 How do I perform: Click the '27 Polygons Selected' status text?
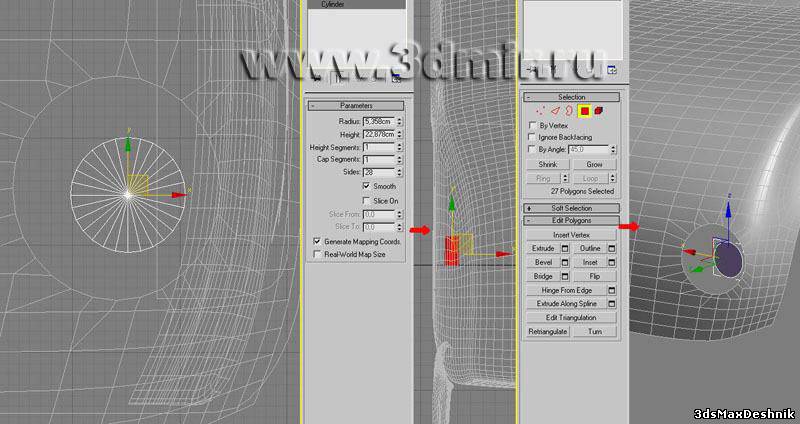point(582,191)
